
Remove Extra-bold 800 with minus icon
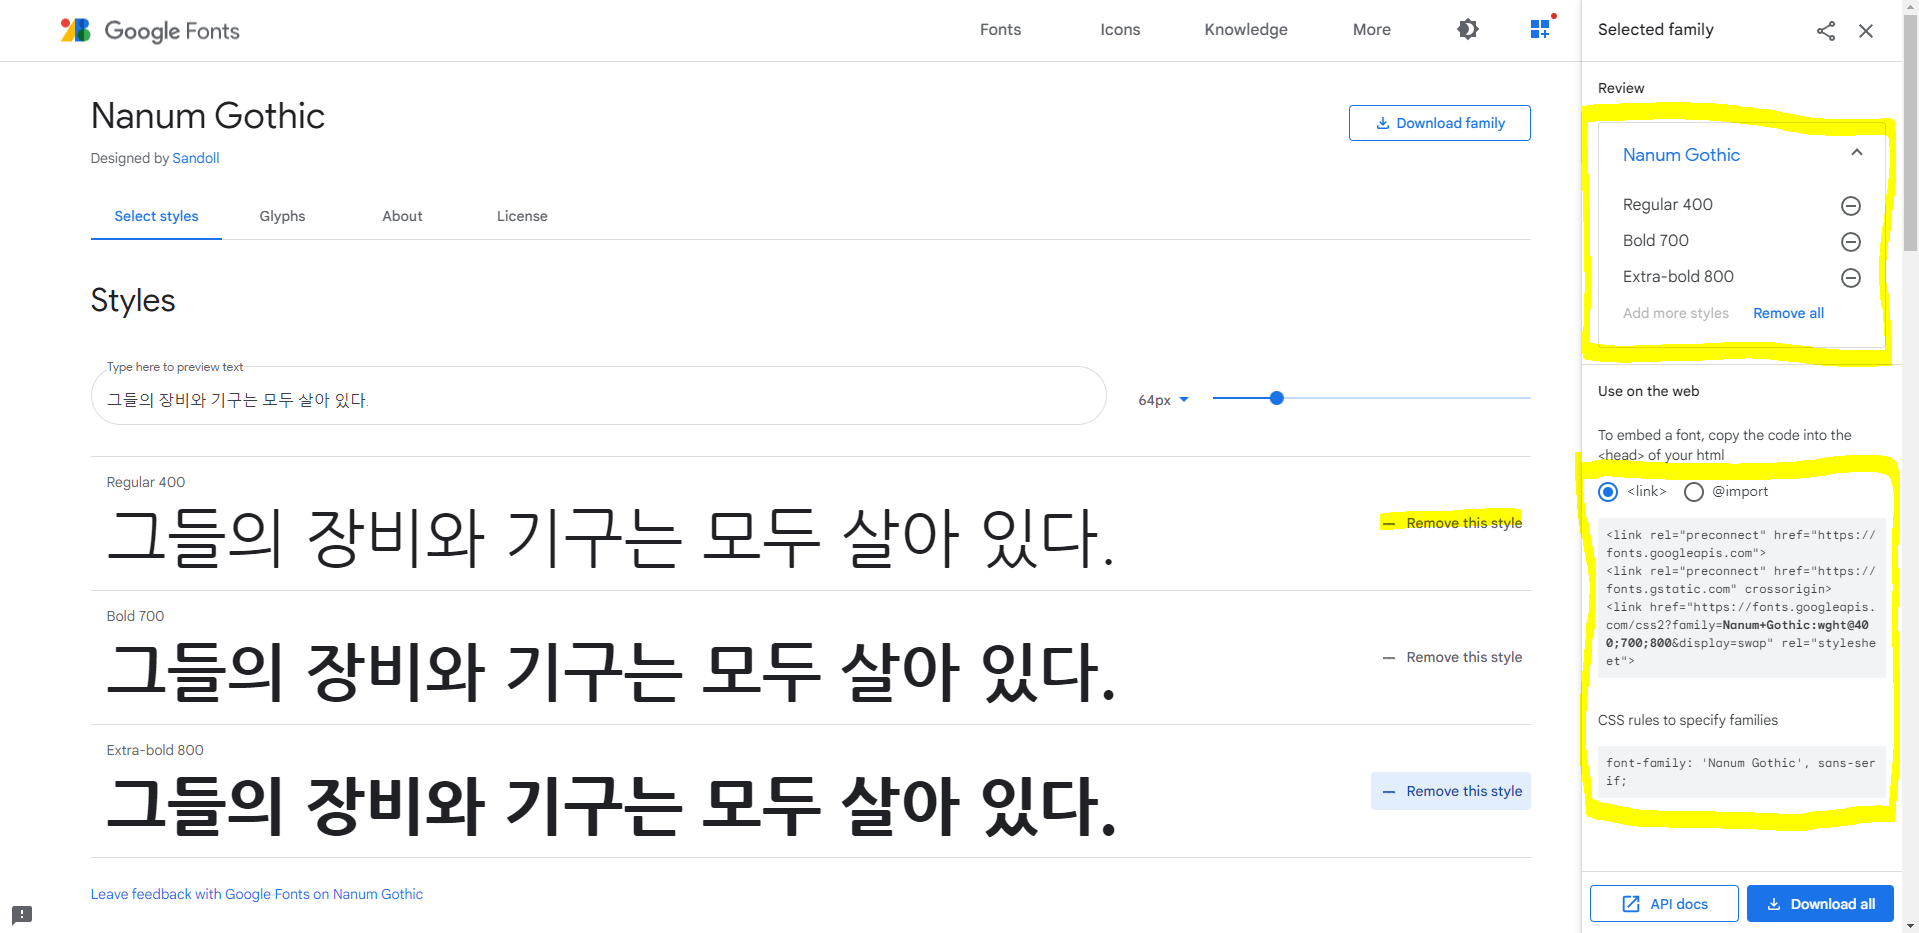pos(1851,278)
